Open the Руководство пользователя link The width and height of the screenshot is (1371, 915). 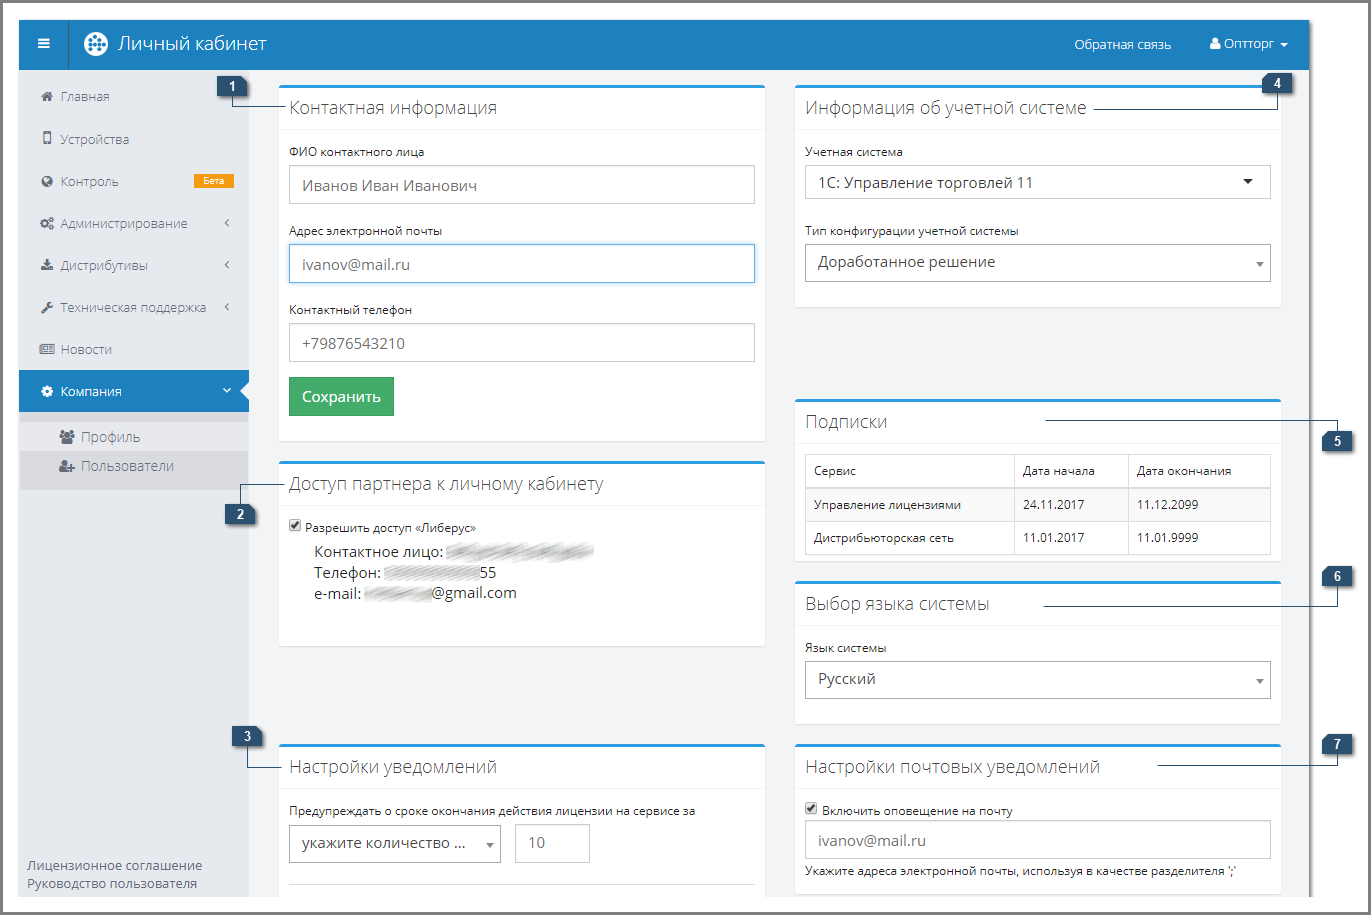pyautogui.click(x=112, y=883)
